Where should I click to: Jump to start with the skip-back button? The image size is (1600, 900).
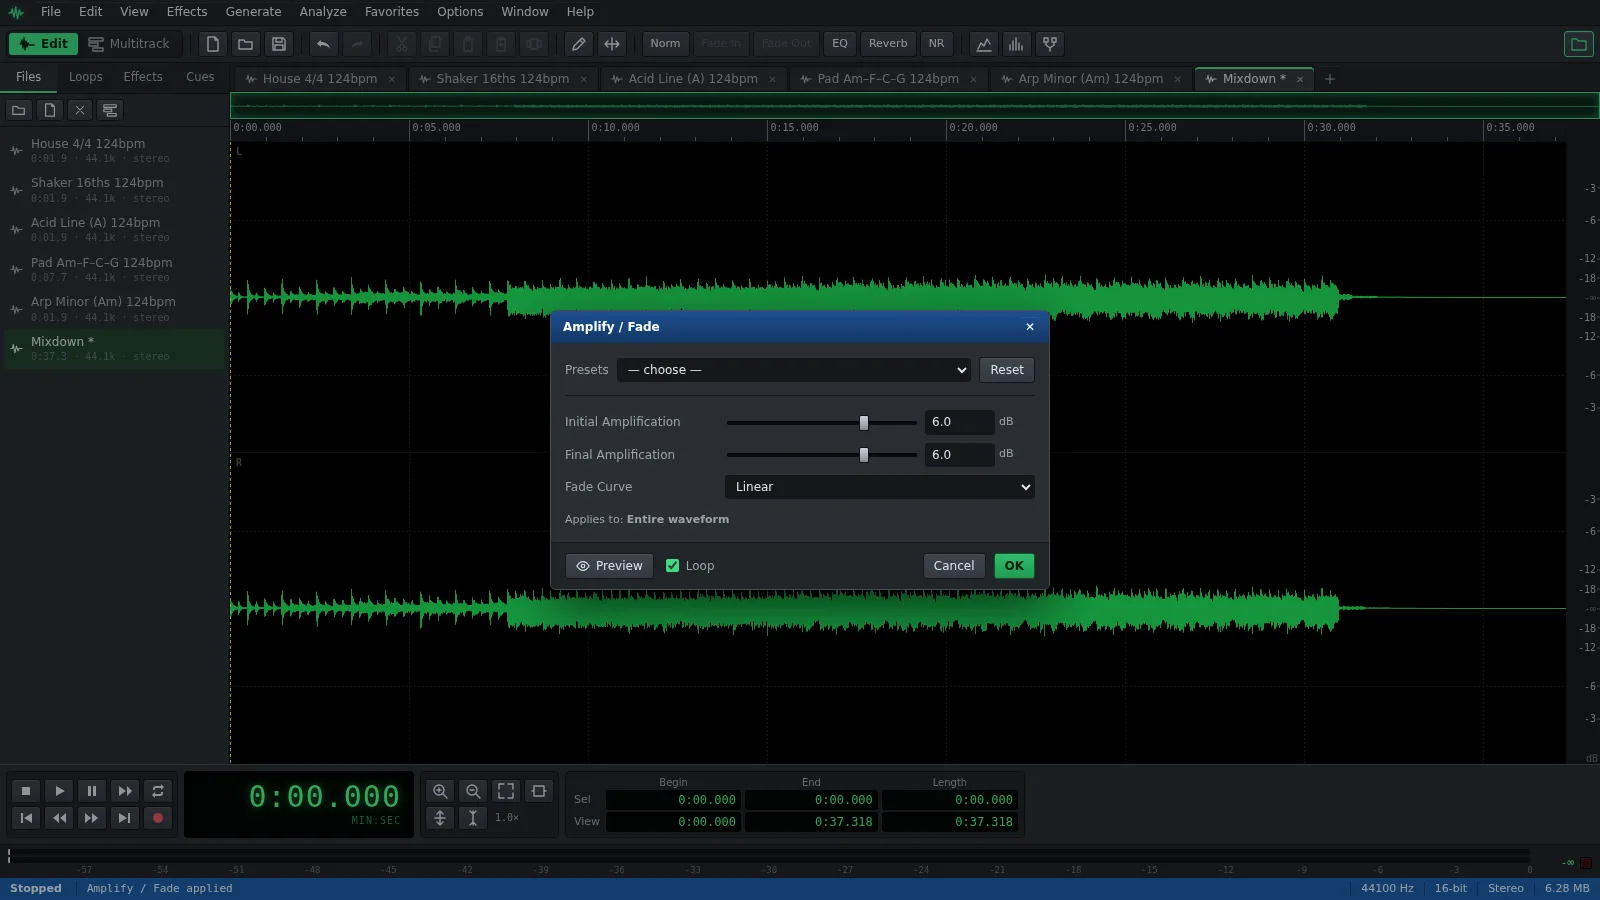click(26, 818)
